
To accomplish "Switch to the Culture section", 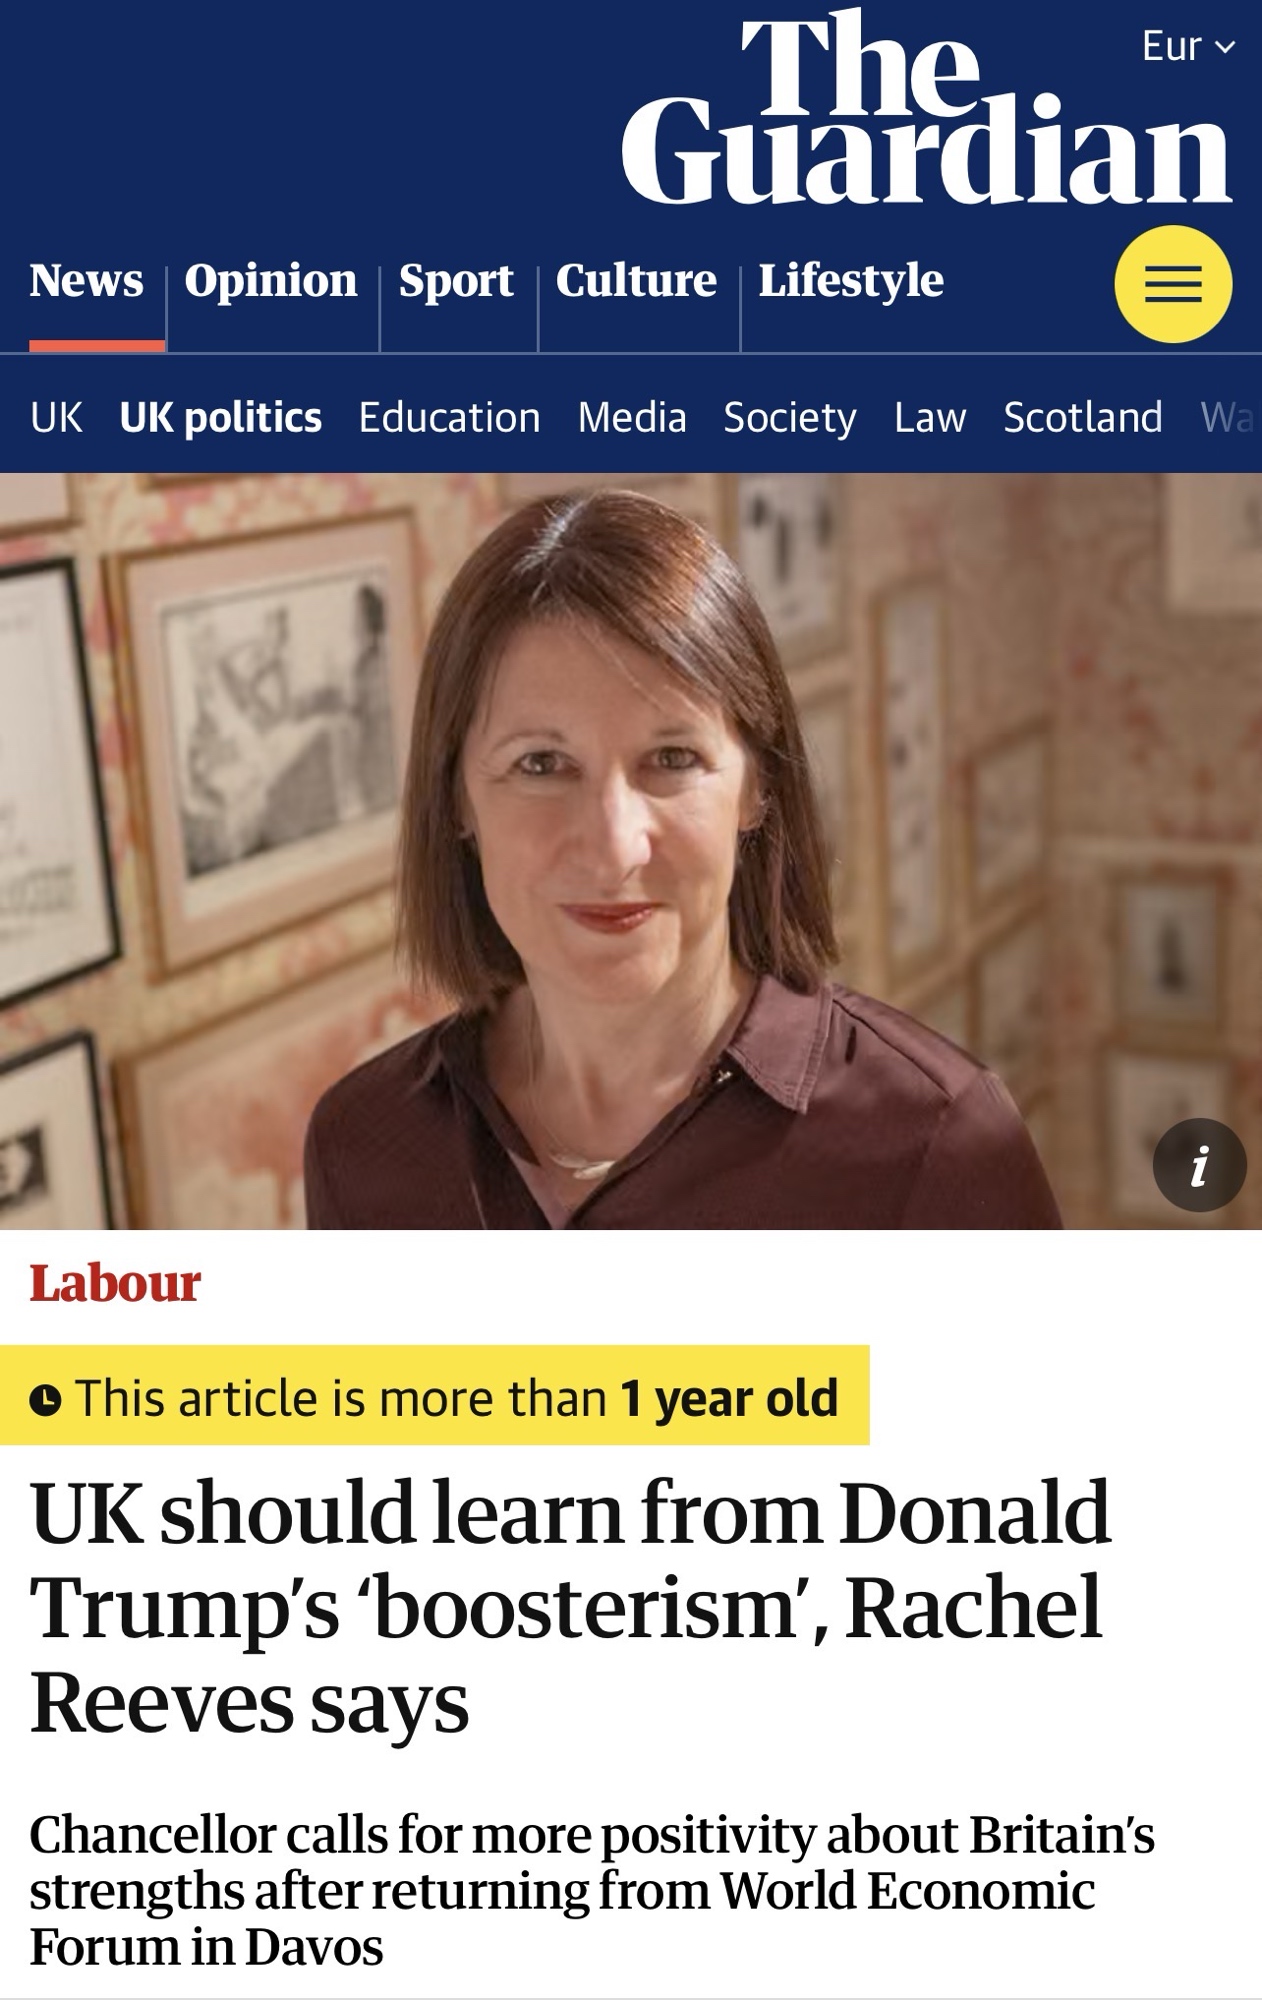I will coord(636,281).
